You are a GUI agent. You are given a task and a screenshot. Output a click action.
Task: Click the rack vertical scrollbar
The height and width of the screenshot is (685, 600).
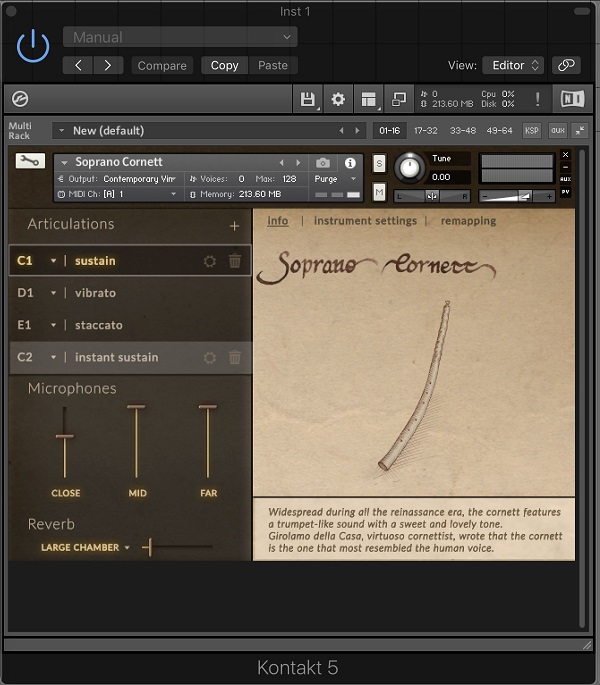[x=582, y=389]
